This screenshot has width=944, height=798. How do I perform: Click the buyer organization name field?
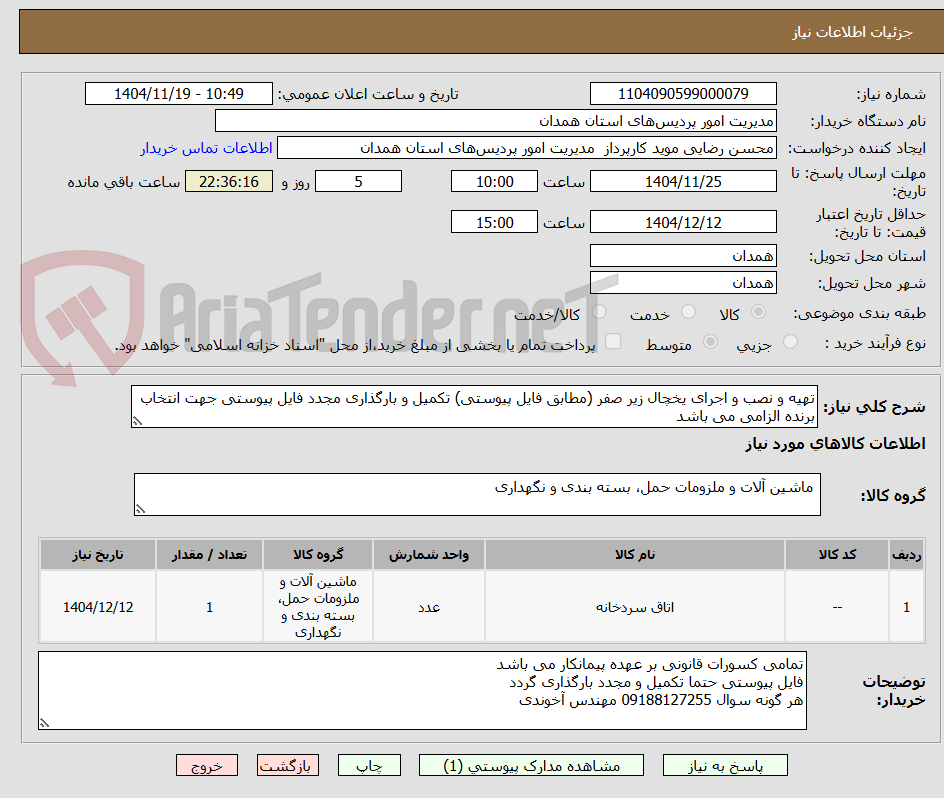(495, 121)
